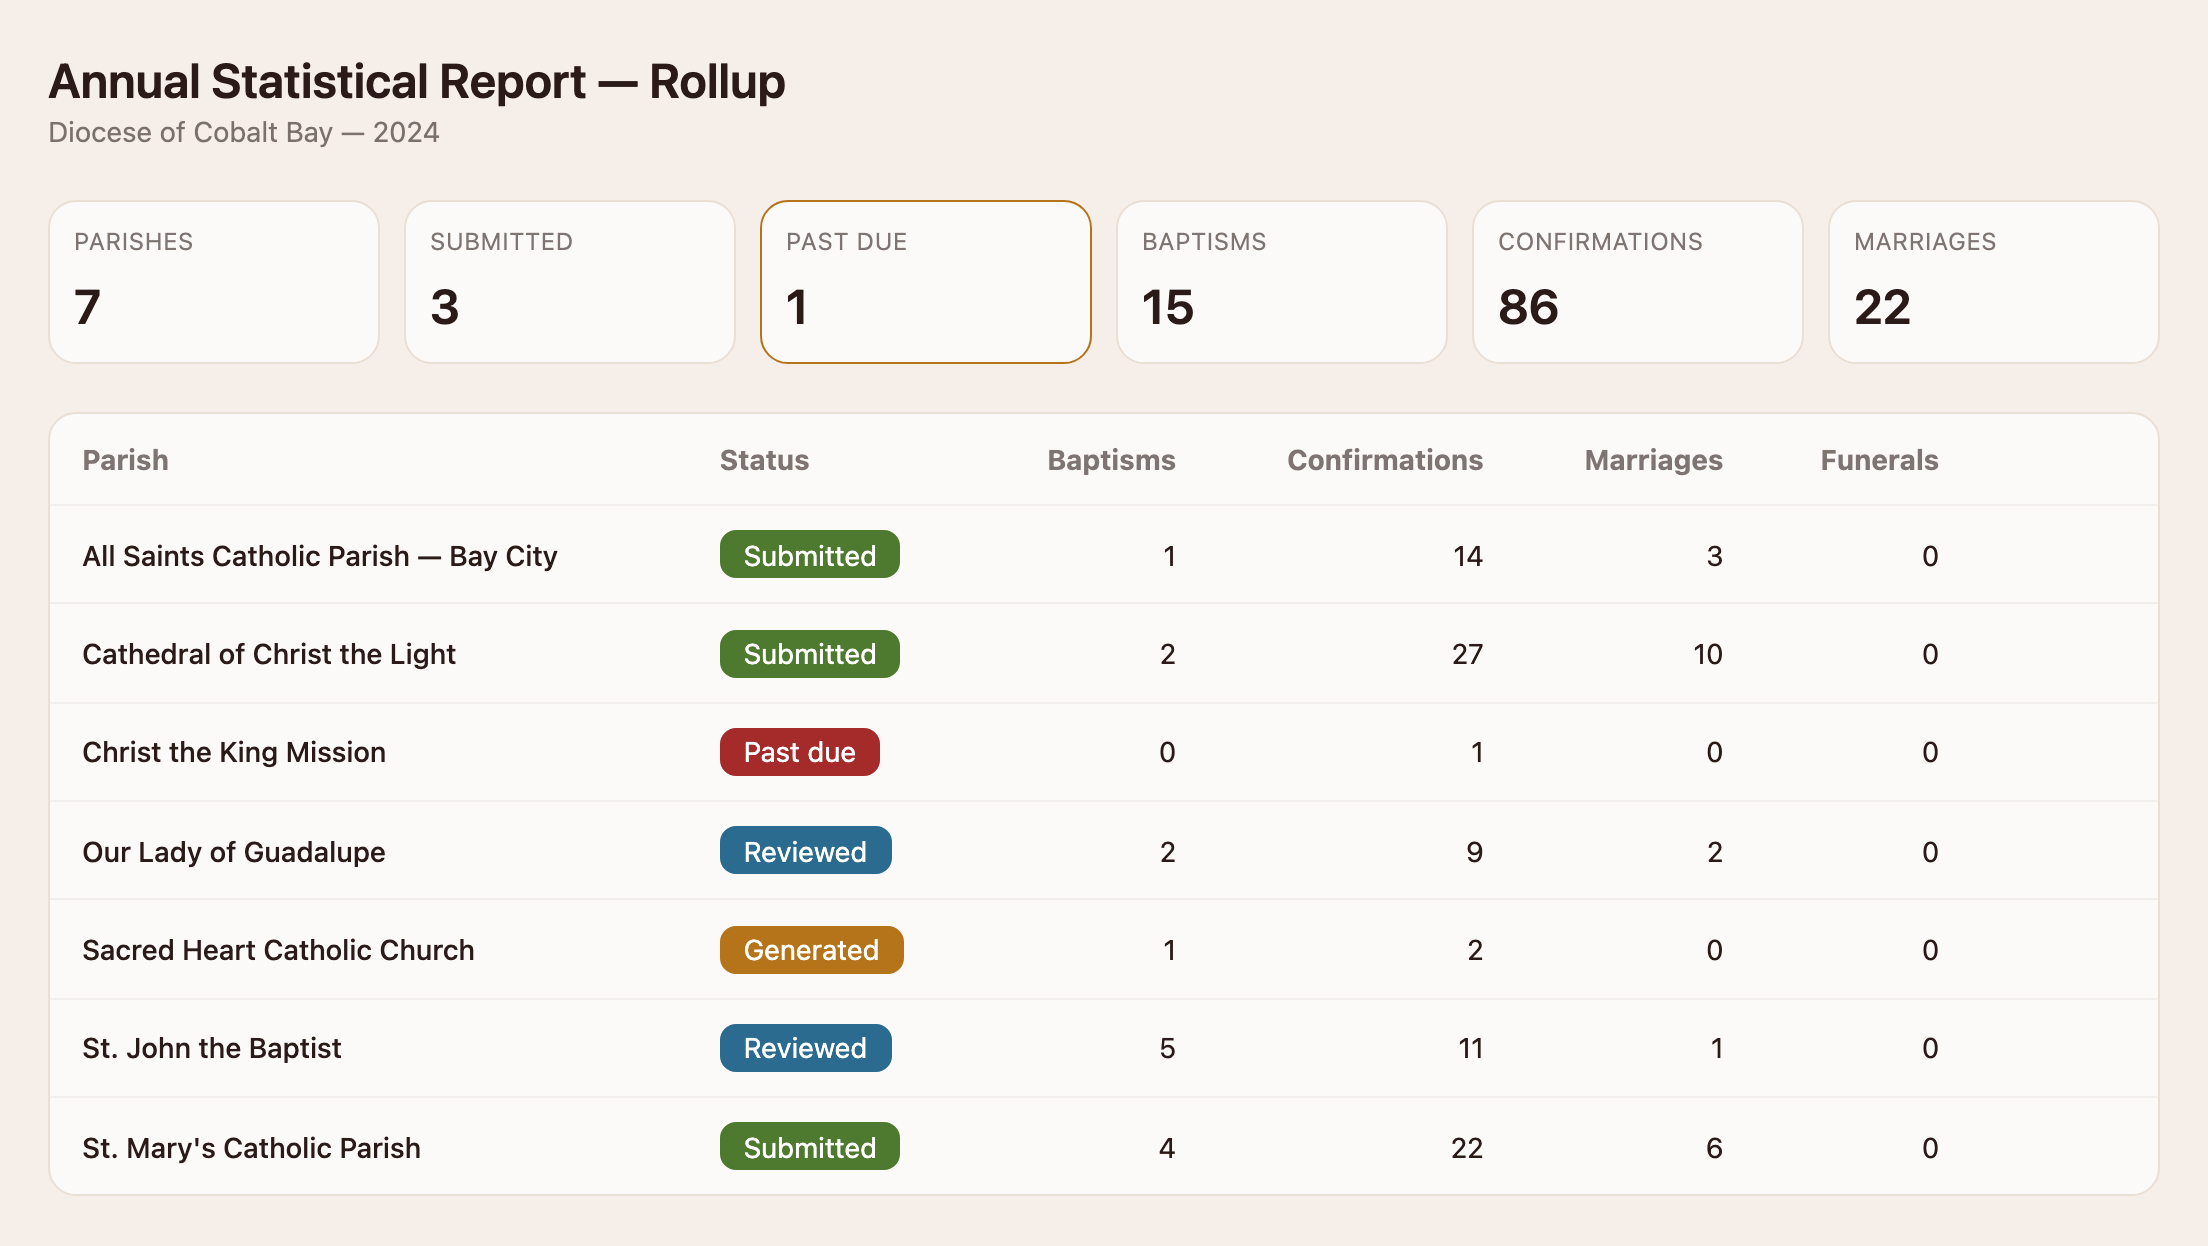Select the Marriages summary card
This screenshot has width=2208, height=1246.
[1994, 282]
